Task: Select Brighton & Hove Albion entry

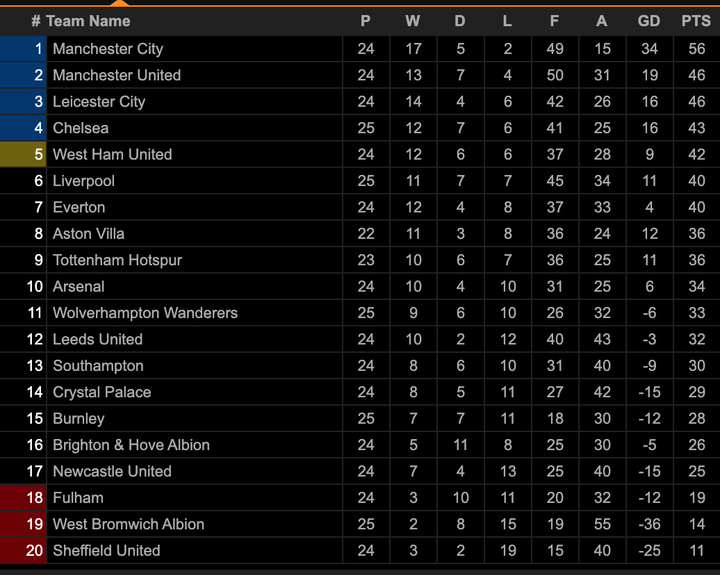Action: pyautogui.click(x=131, y=445)
